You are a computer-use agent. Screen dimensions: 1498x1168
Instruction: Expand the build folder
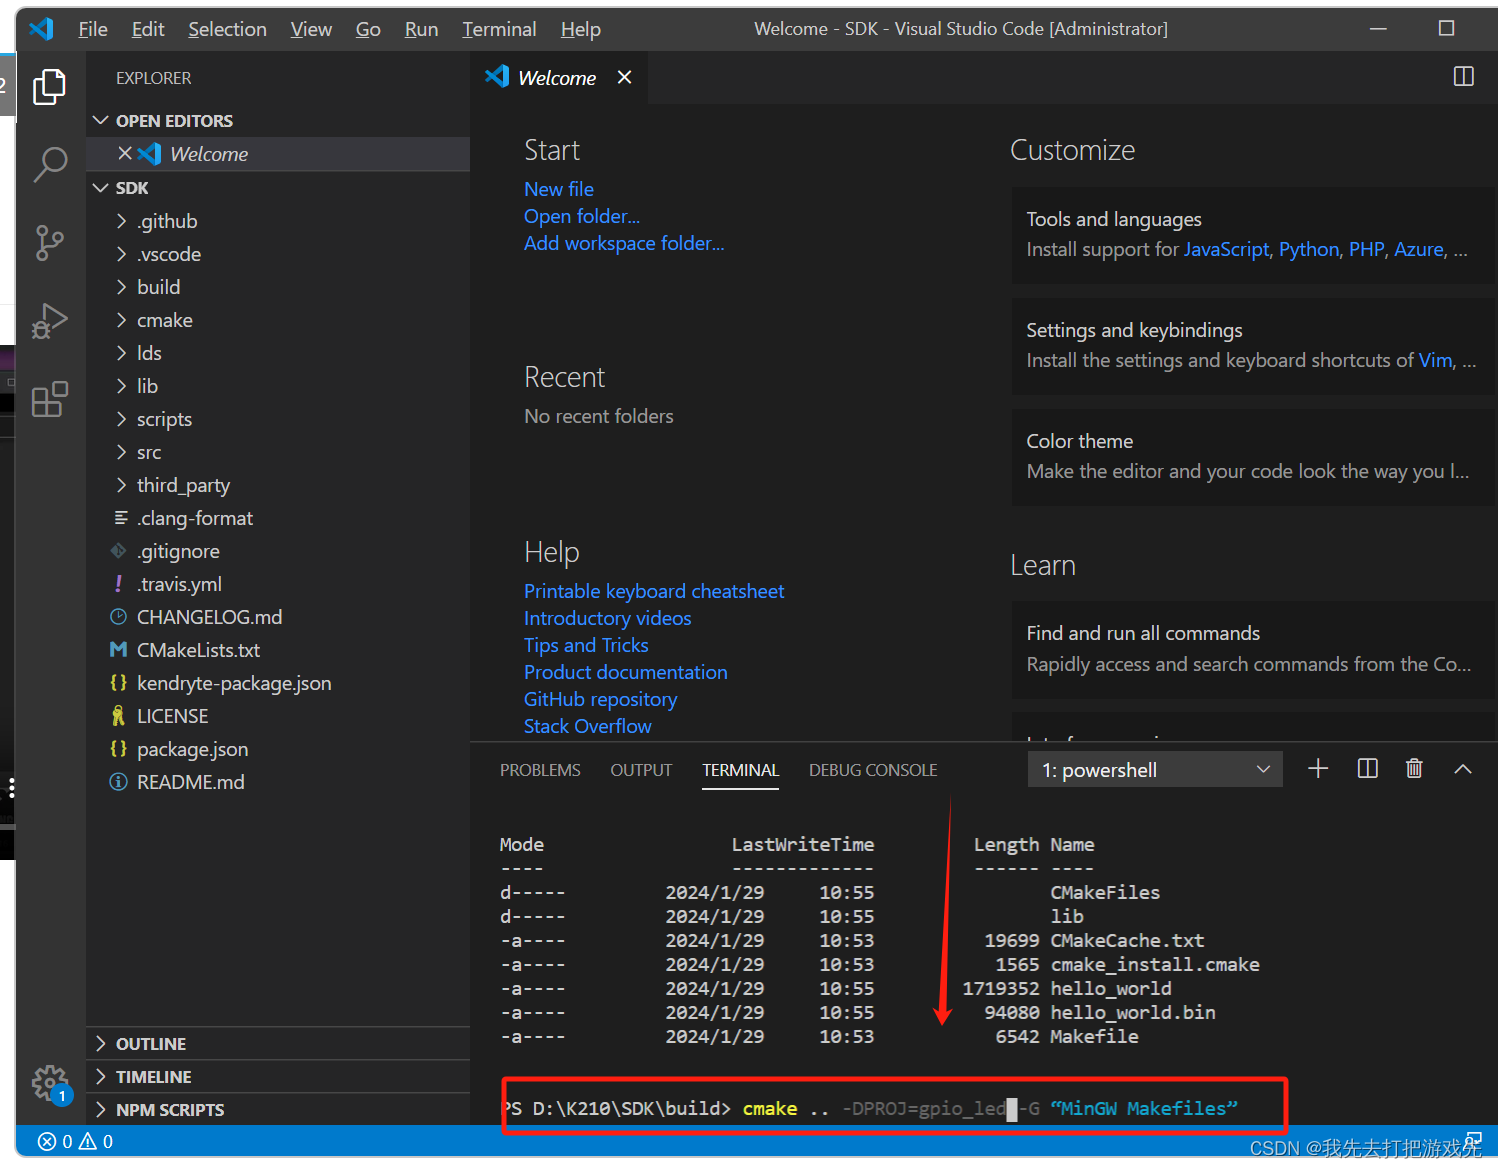[157, 287]
